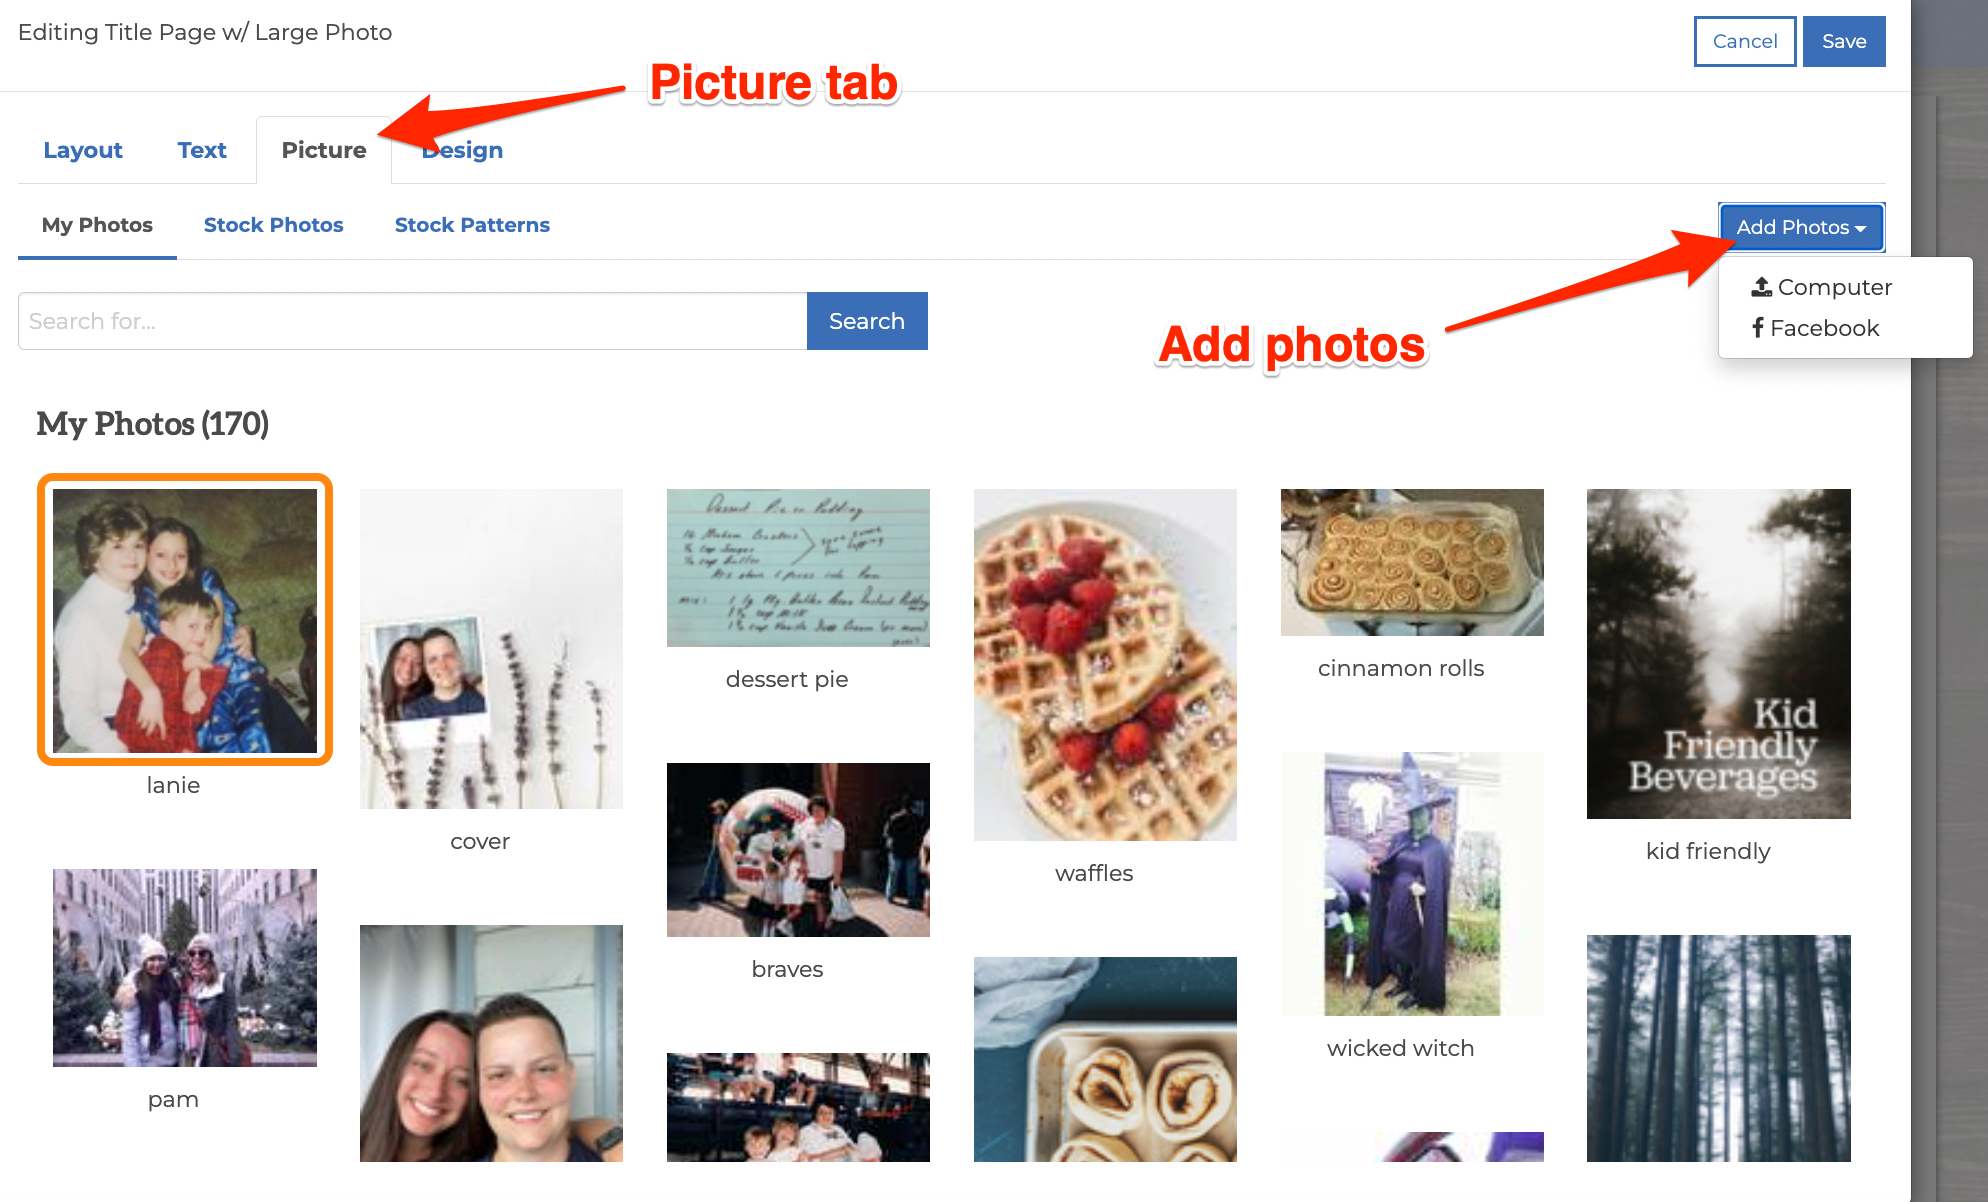Click the Picture tab

[x=322, y=149]
